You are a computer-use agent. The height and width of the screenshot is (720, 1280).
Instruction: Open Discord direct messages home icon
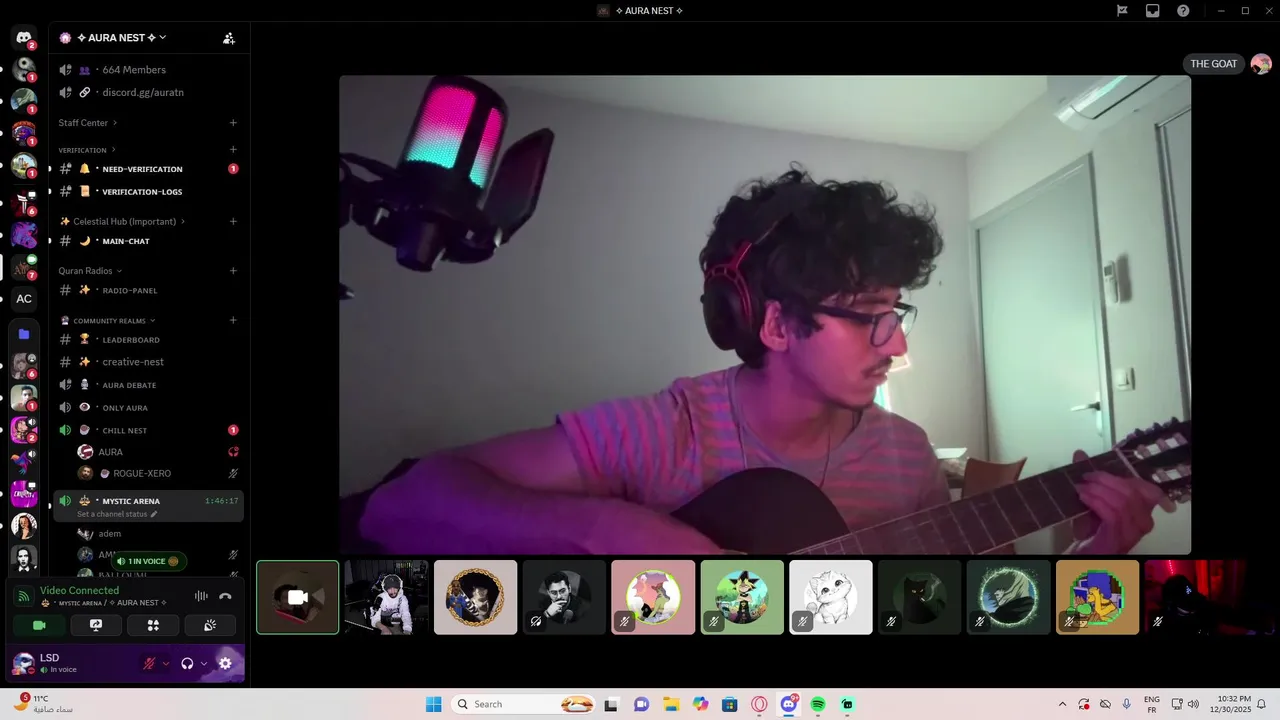point(24,38)
